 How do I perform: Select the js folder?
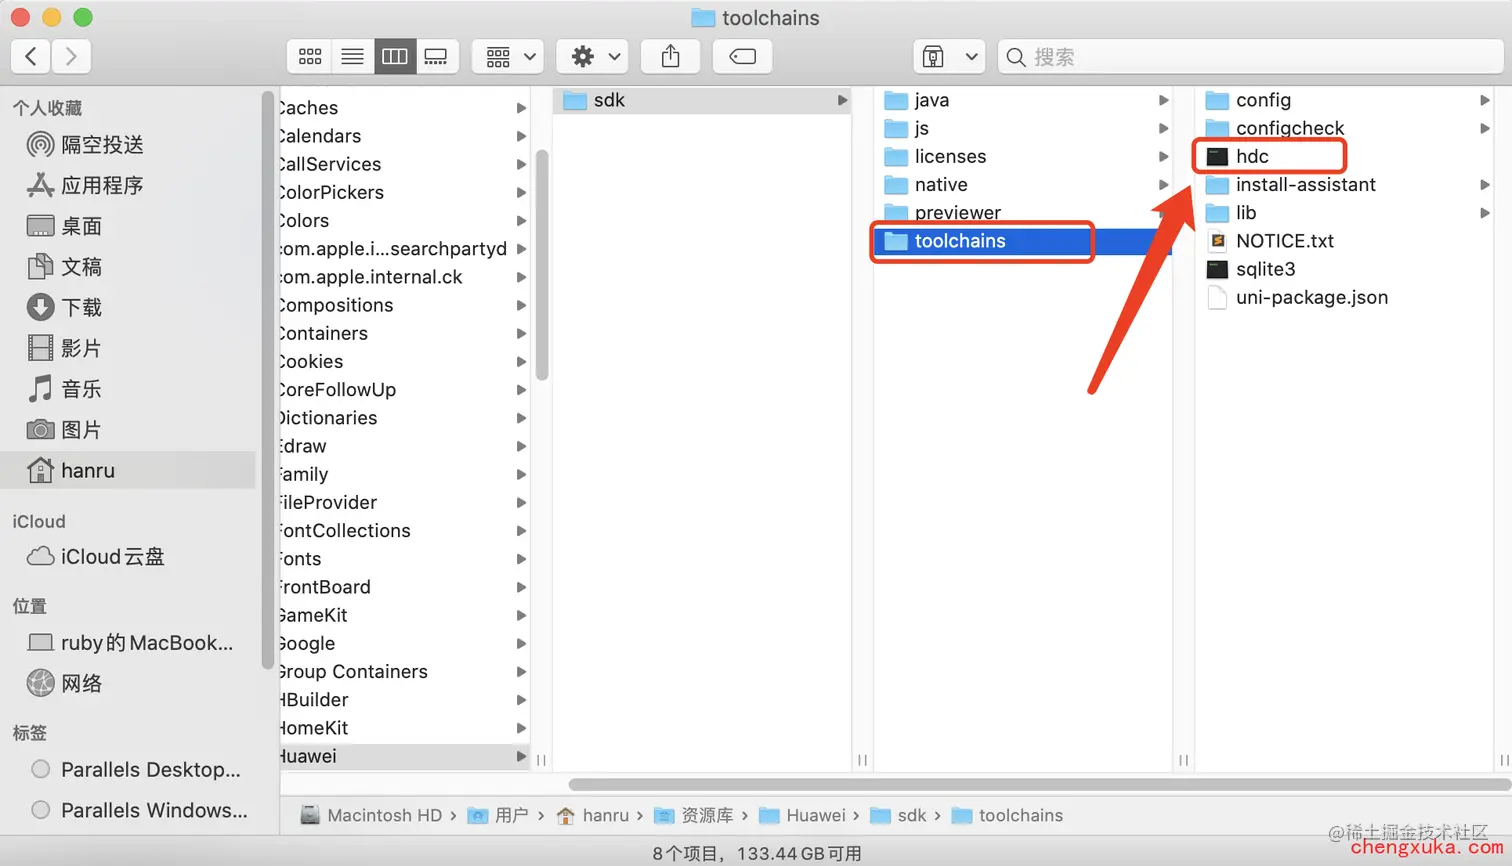(x=1022, y=128)
